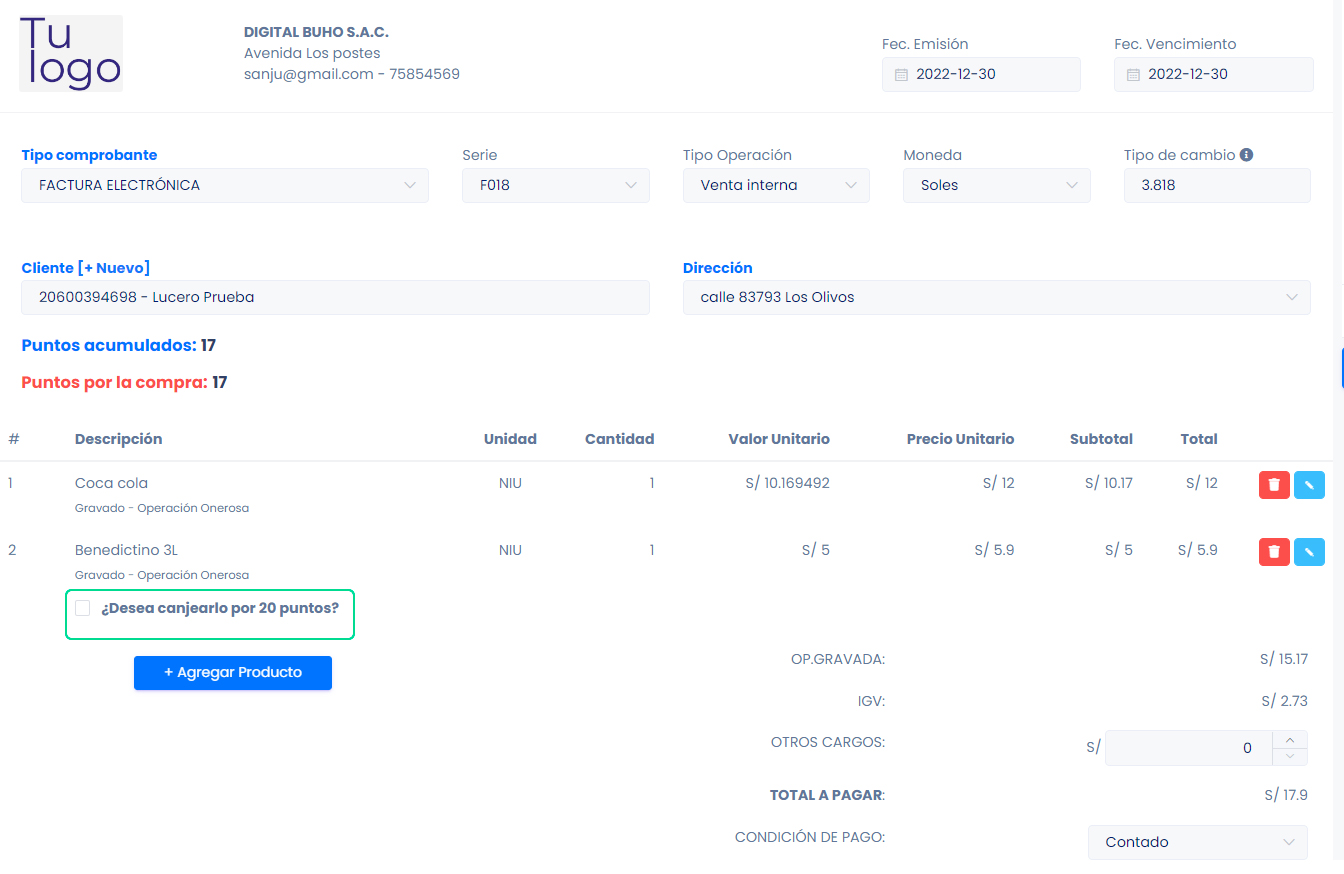
Task: Decrease Otros Cargos with down arrow
Action: pos(1290,756)
